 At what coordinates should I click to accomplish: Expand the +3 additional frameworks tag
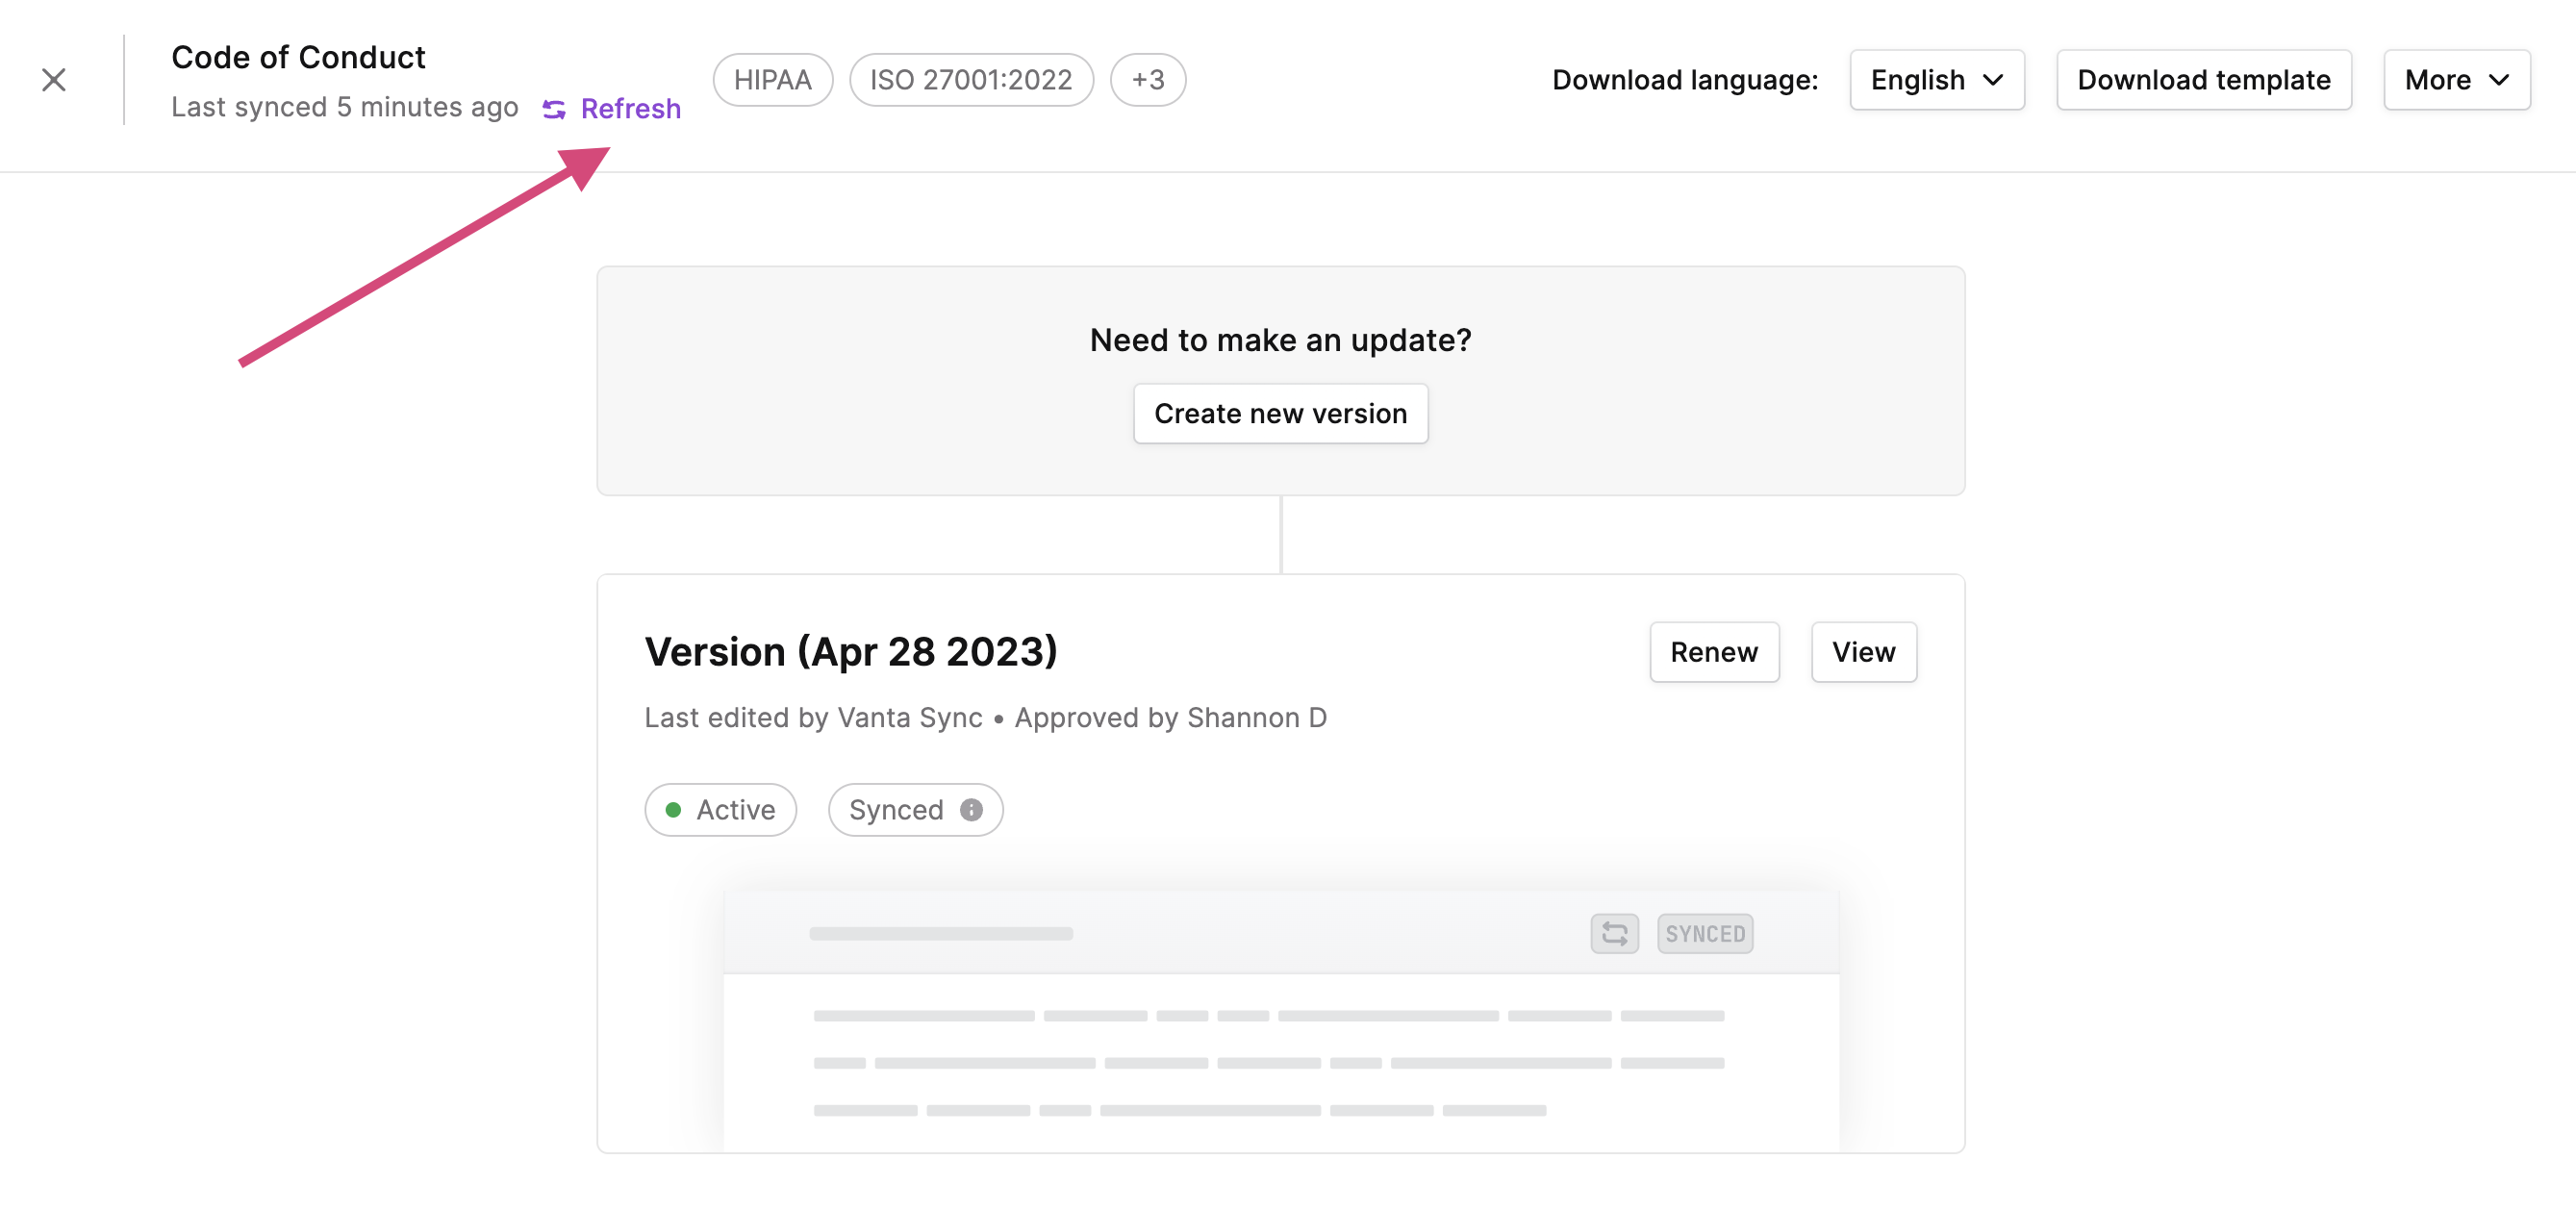point(1148,79)
